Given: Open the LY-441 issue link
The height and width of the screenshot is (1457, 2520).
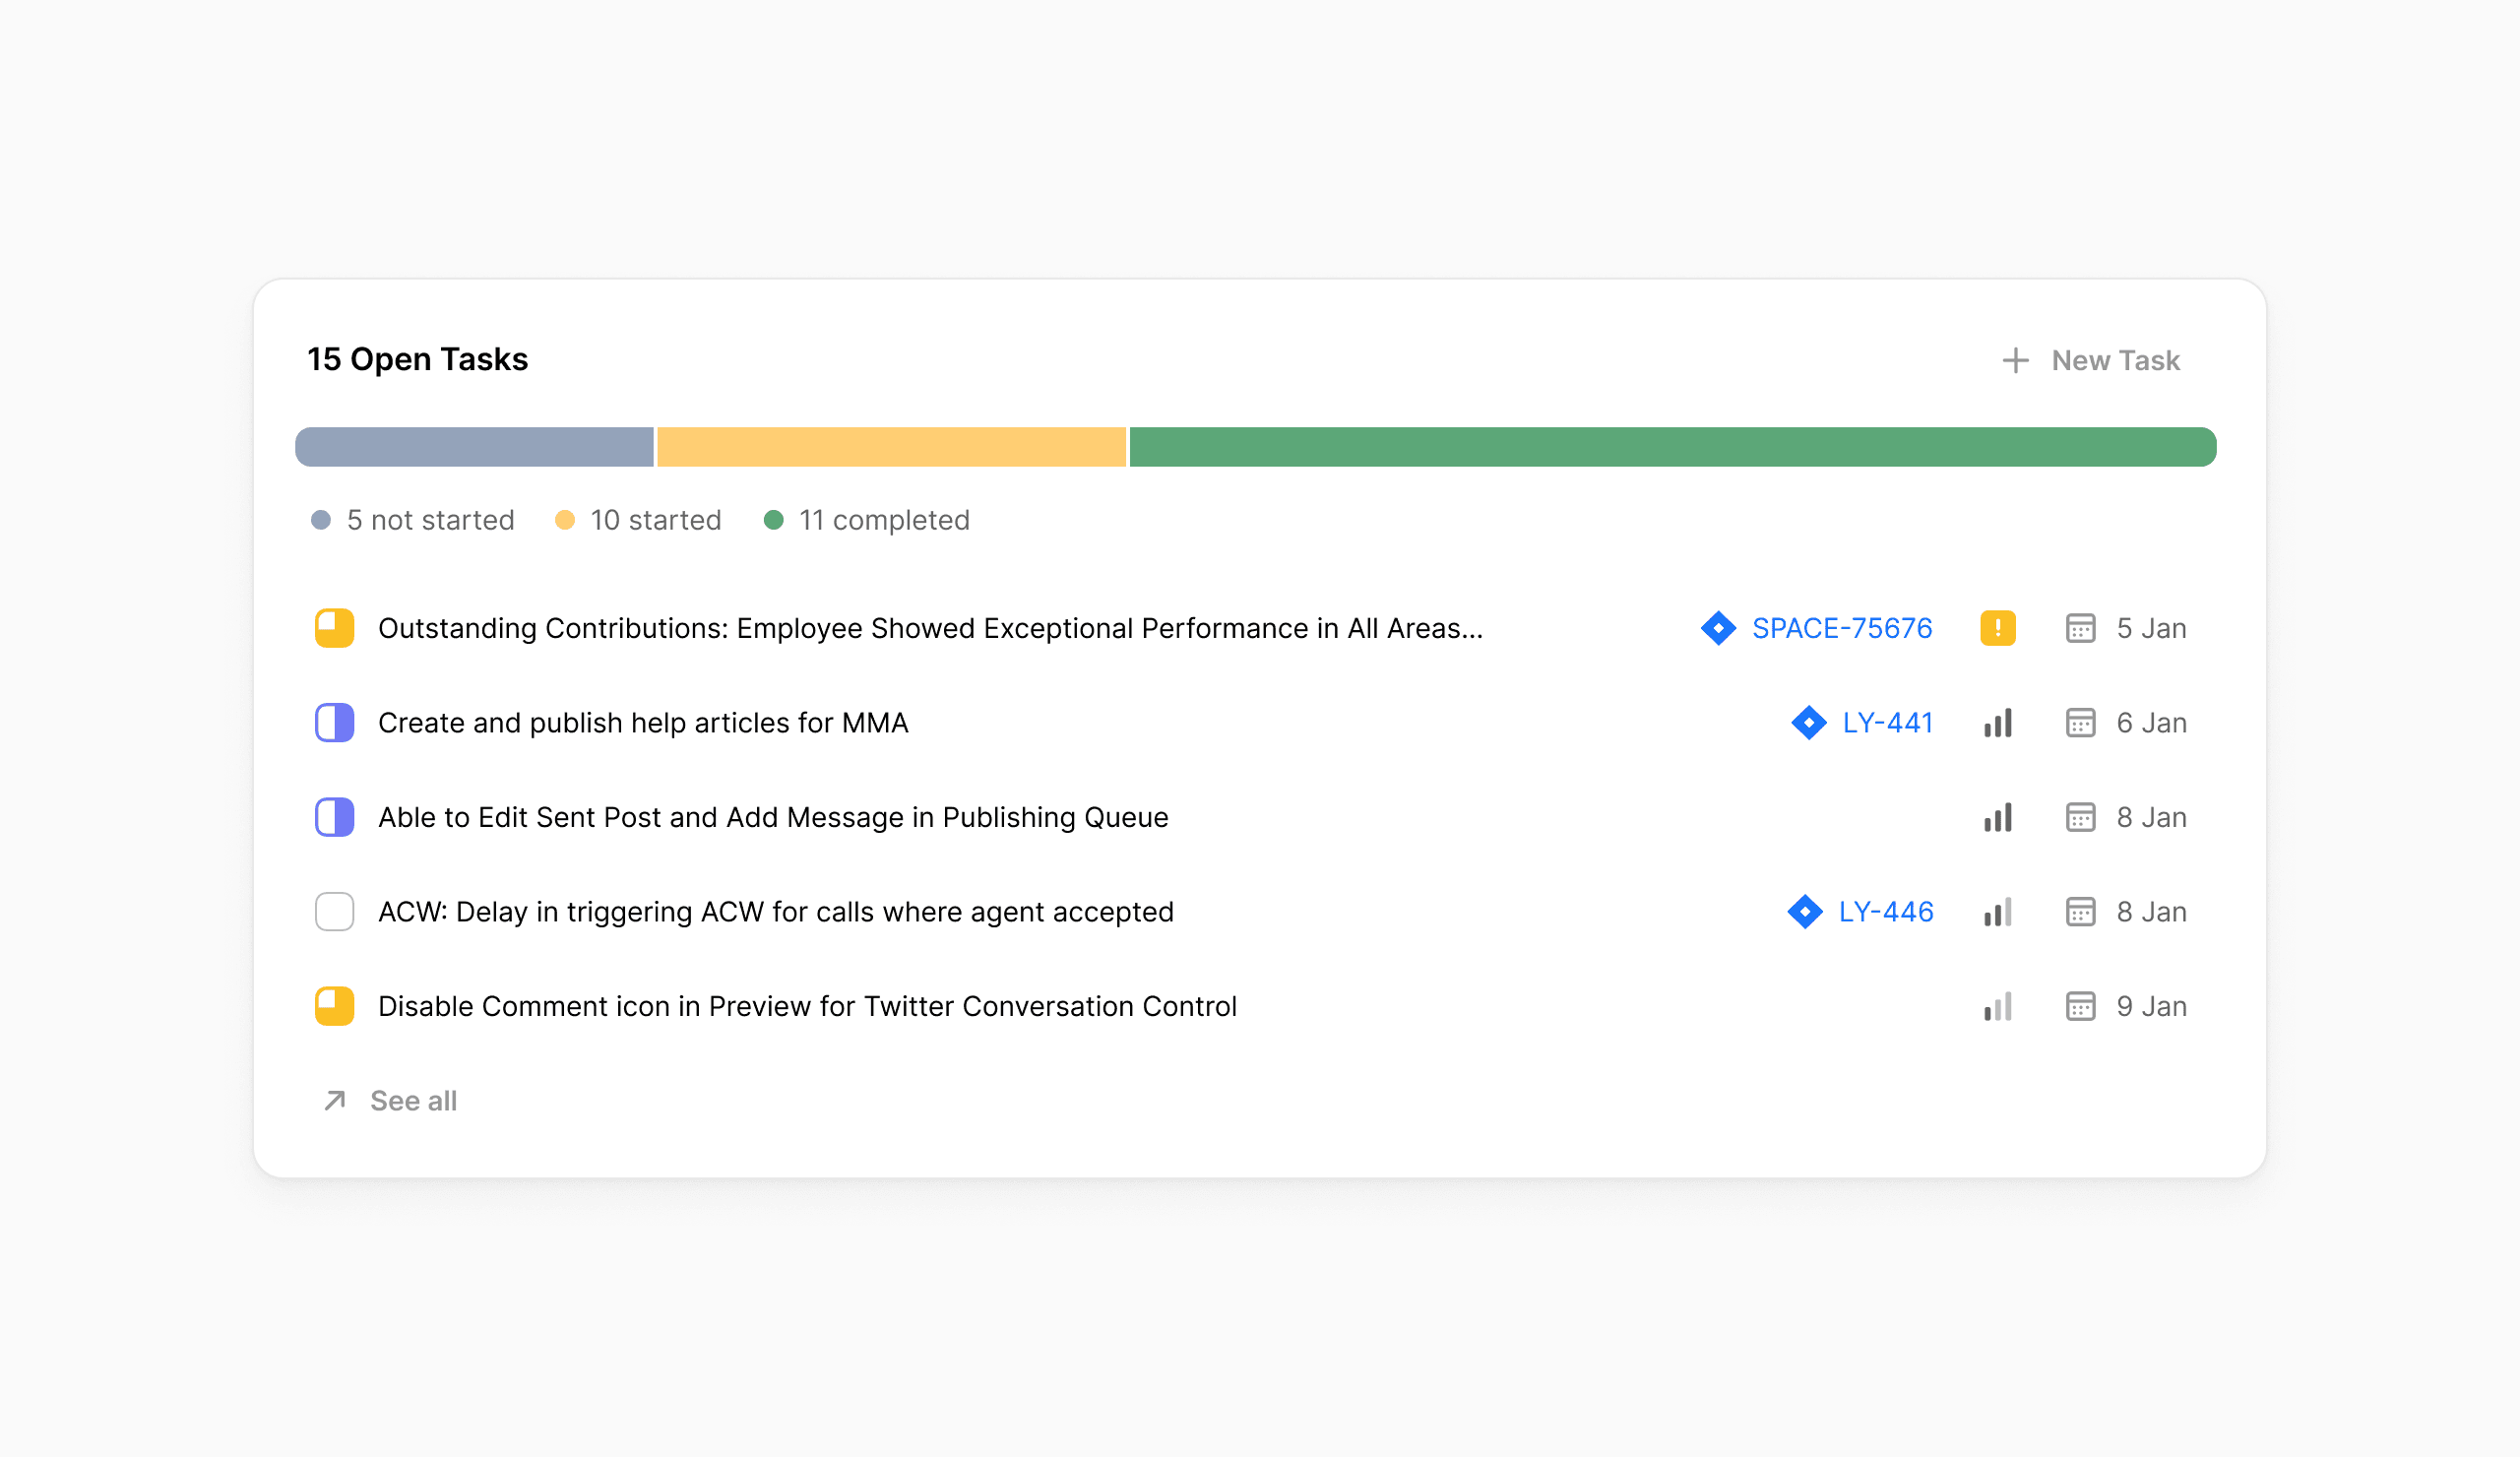Looking at the screenshot, I should pos(1888,723).
